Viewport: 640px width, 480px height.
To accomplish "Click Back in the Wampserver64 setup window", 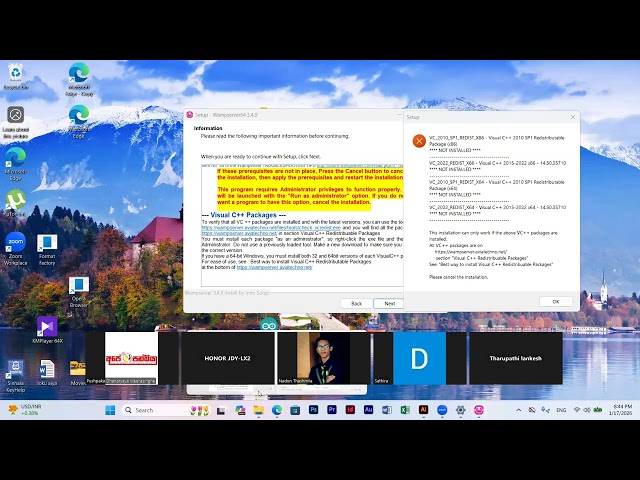I will [356, 303].
